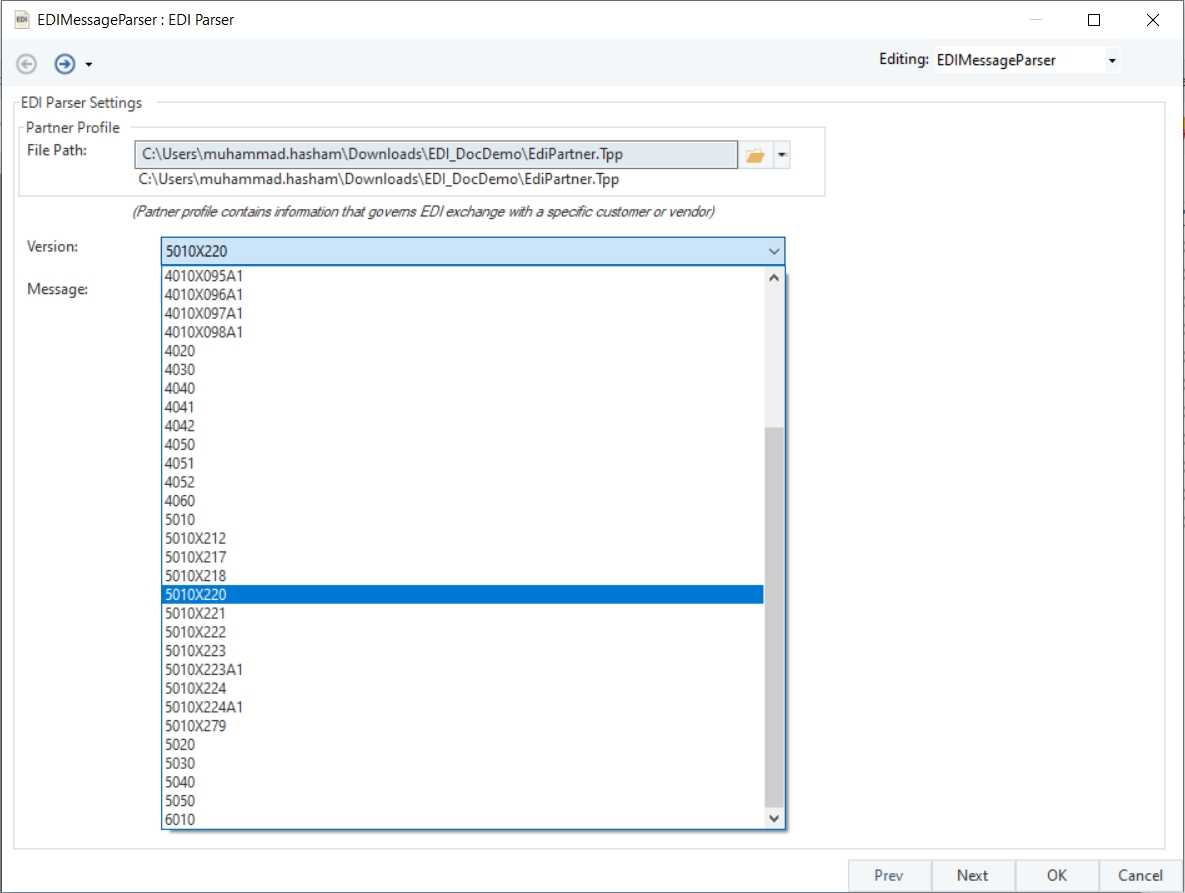The image size is (1185, 893).
Task: Collapse the Version combo box chevron
Action: pyautogui.click(x=773, y=252)
